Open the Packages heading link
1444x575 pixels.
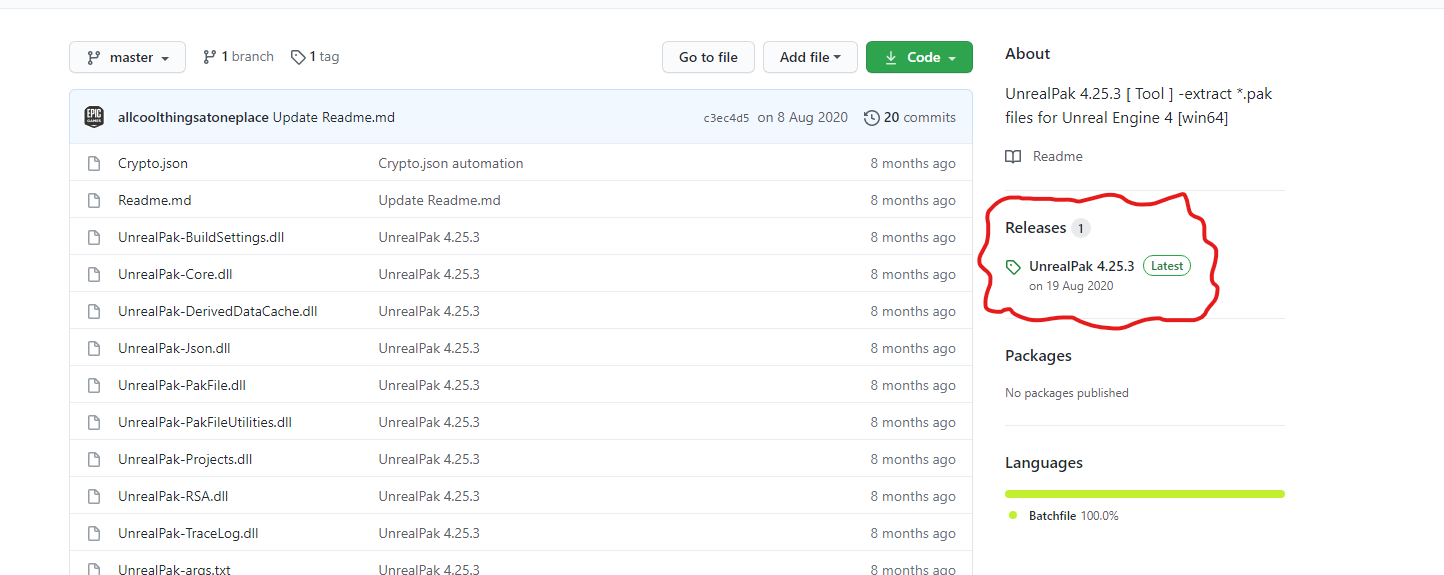coord(1038,356)
